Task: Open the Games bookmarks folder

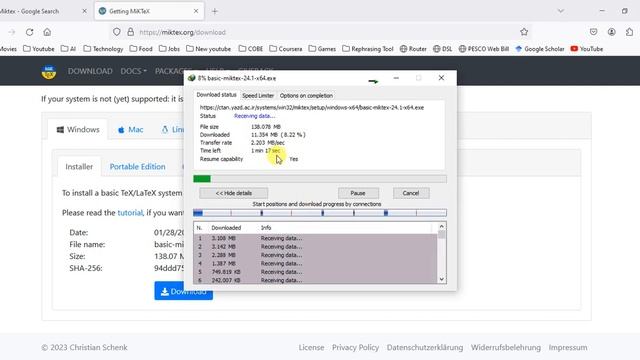Action: coord(322,49)
